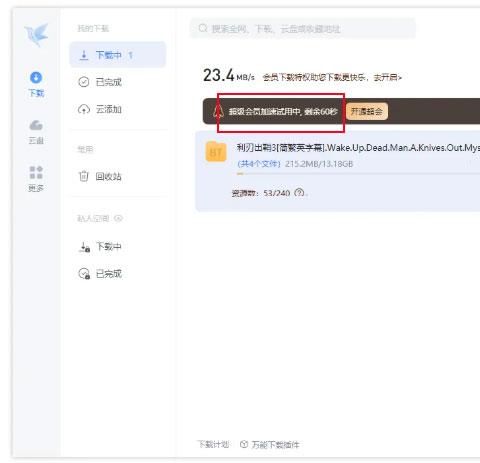Select 下载中 in my downloads list

click(x=118, y=55)
